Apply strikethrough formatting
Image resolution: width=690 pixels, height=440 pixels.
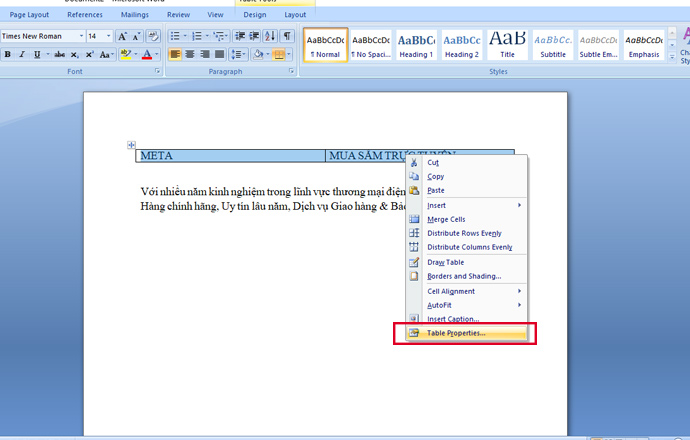pyautogui.click(x=60, y=54)
